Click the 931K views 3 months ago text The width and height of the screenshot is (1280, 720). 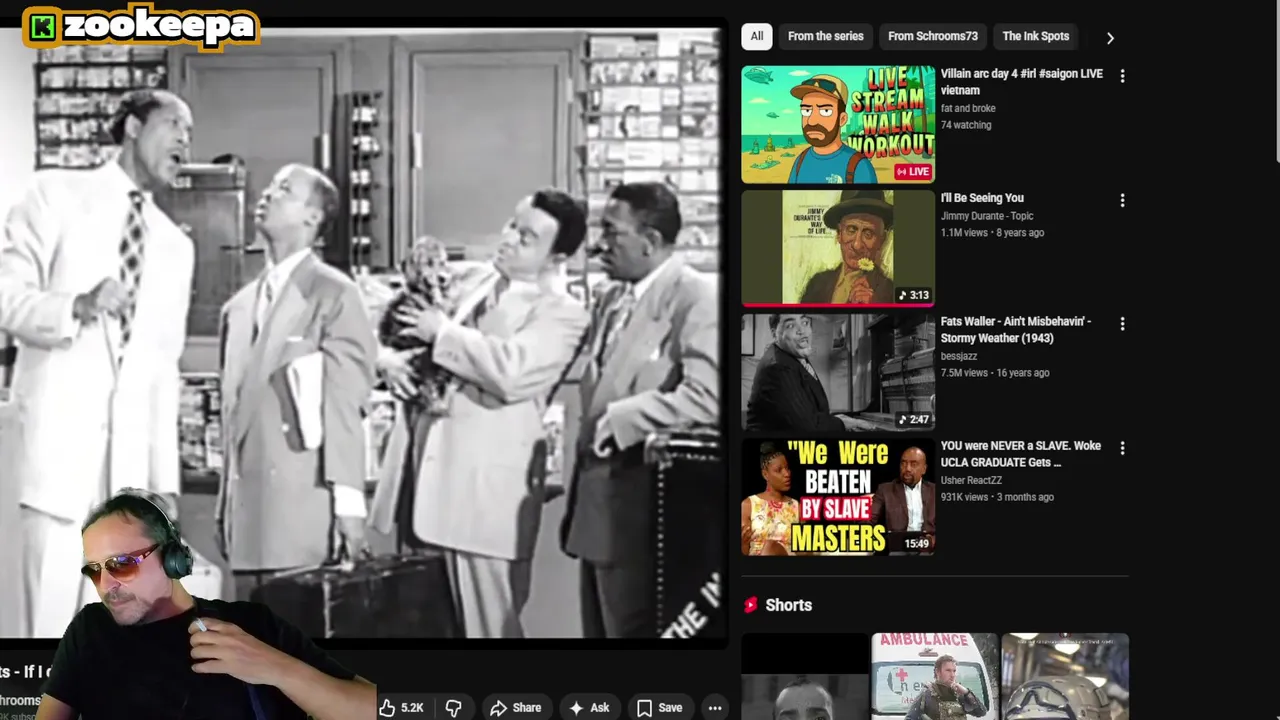click(997, 497)
